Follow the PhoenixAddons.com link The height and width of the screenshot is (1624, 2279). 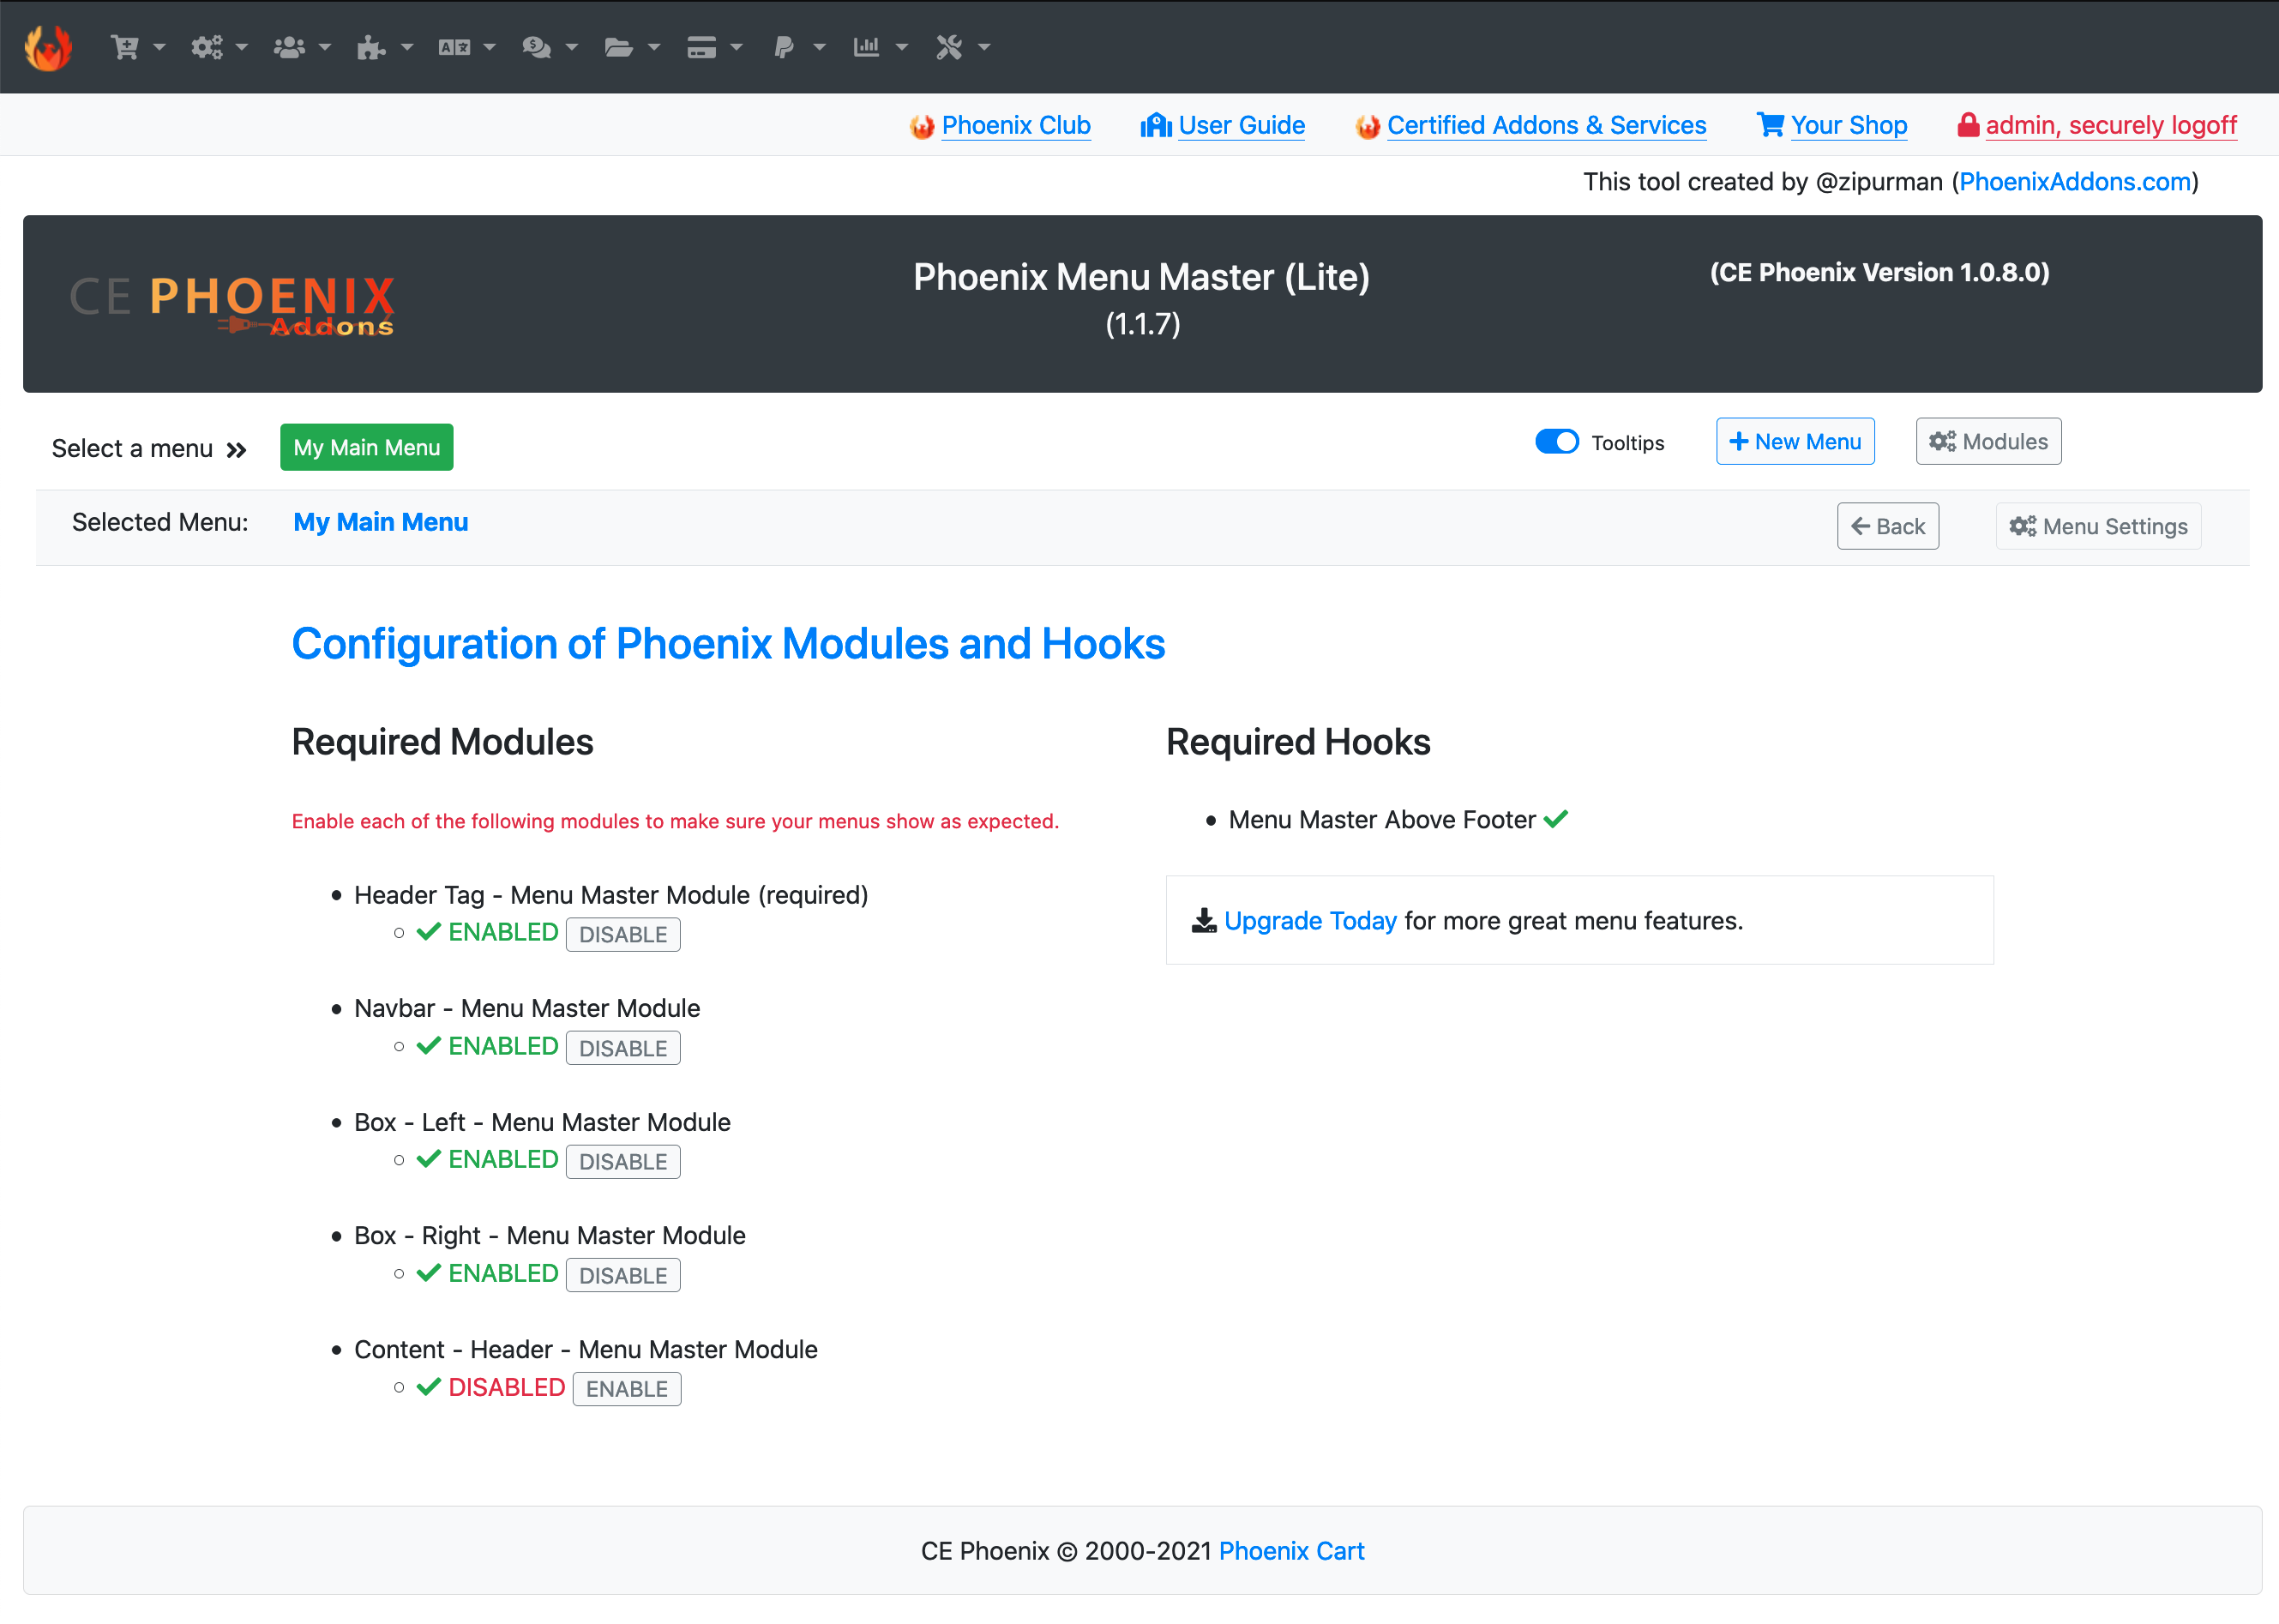pos(2075,181)
